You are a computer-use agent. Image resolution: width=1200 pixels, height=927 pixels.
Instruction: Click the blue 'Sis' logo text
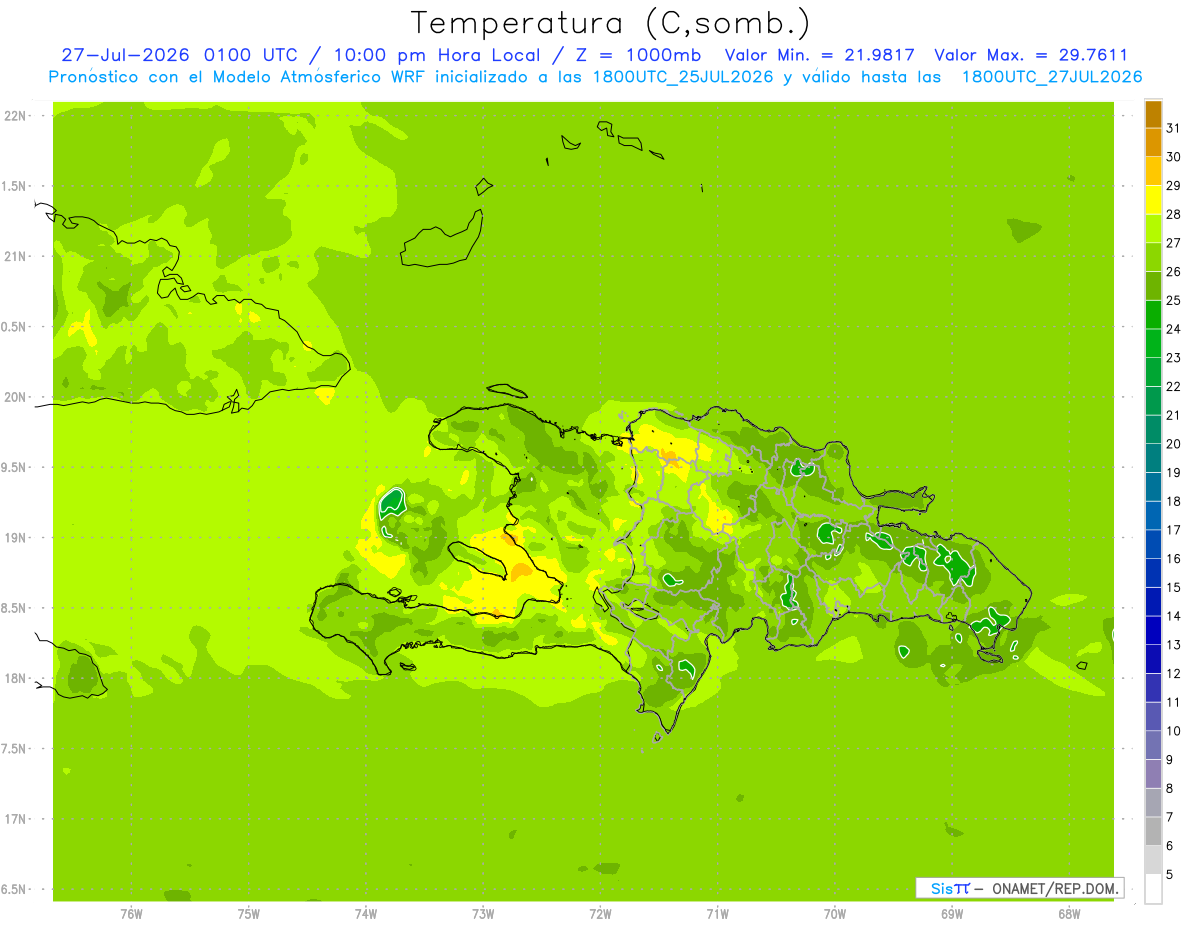pos(940,888)
